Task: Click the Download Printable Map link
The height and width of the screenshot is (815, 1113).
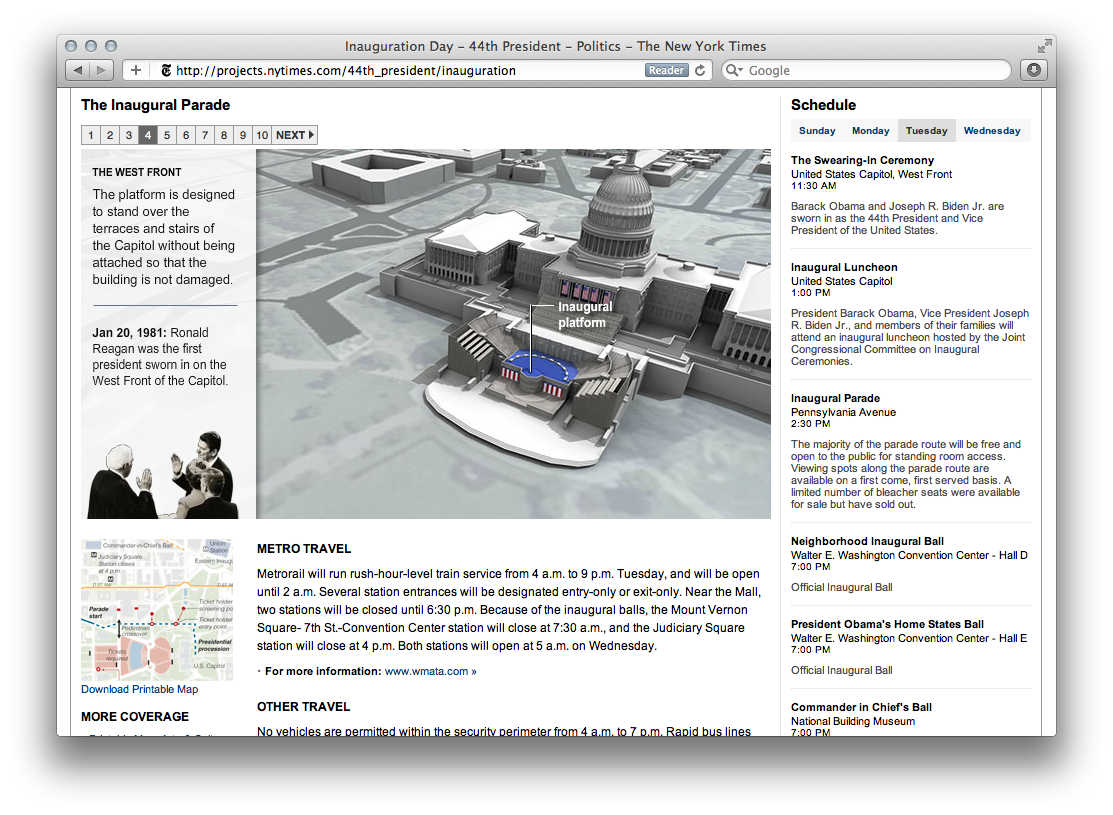Action: pyautogui.click(x=139, y=689)
